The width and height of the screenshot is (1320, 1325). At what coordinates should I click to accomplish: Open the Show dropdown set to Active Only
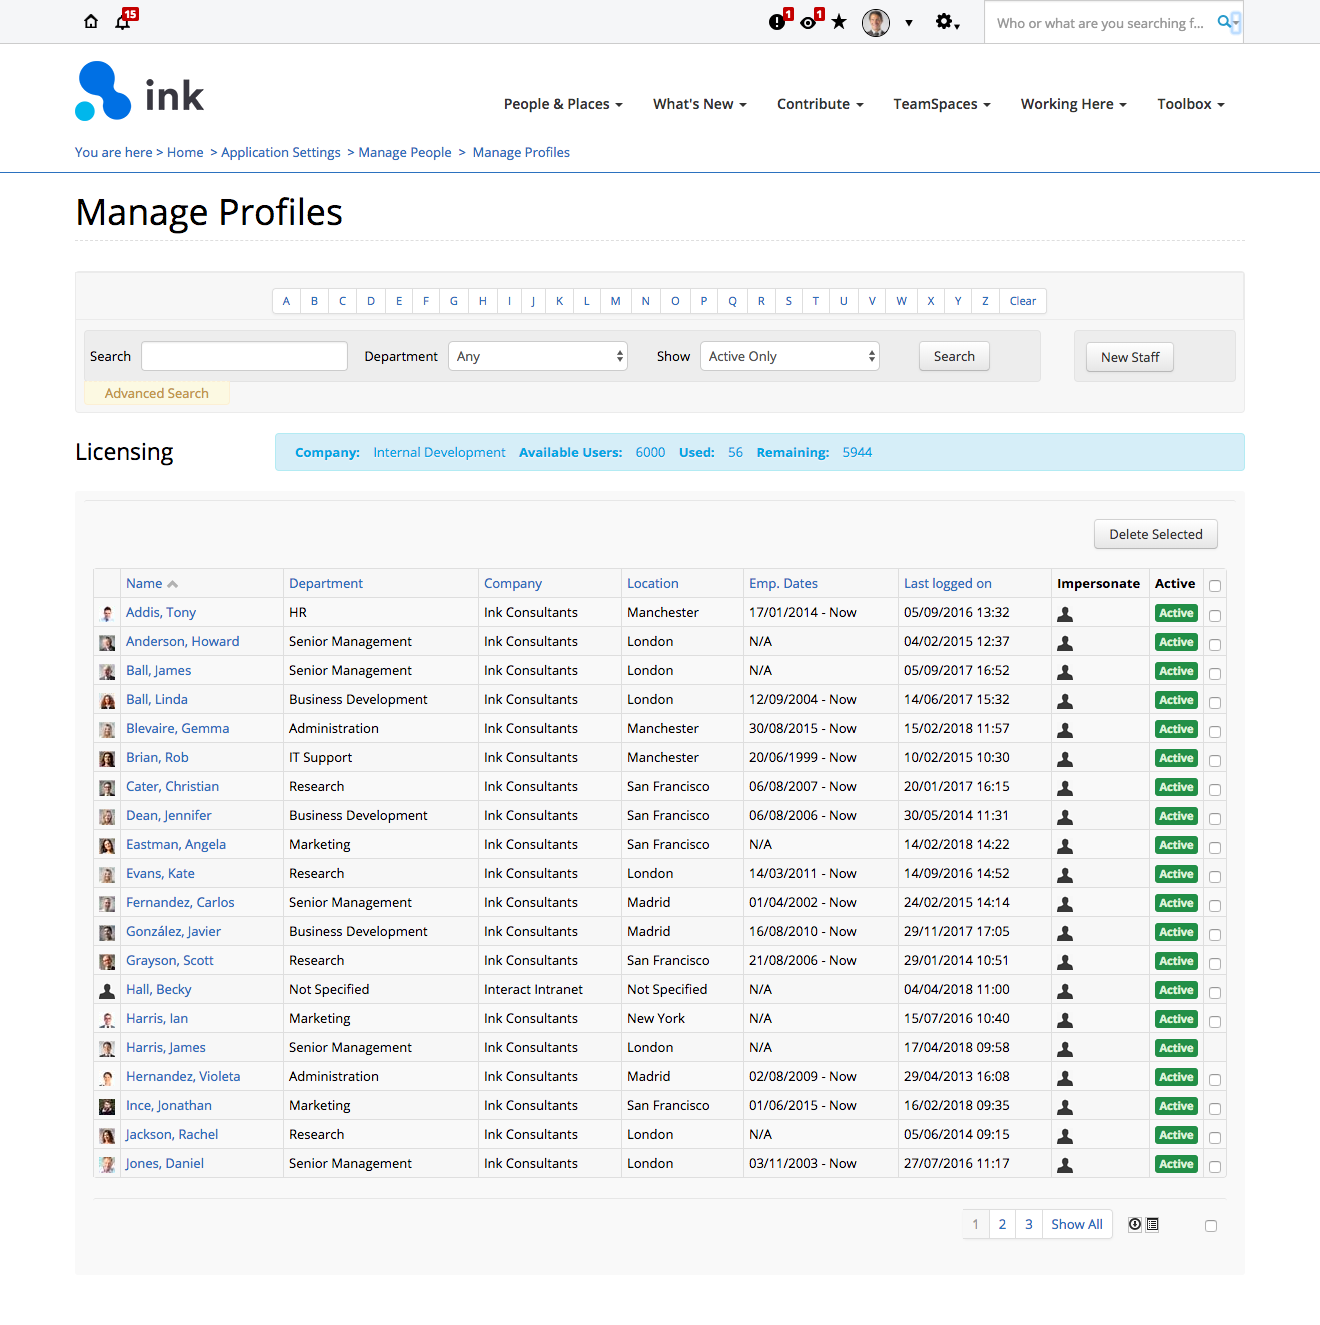click(x=789, y=356)
